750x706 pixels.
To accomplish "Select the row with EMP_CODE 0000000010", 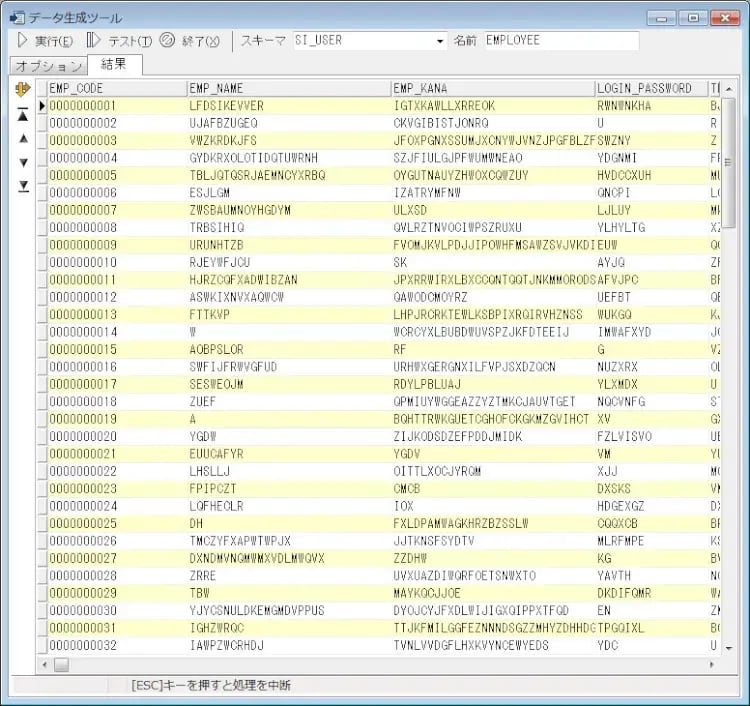I will (83, 262).
